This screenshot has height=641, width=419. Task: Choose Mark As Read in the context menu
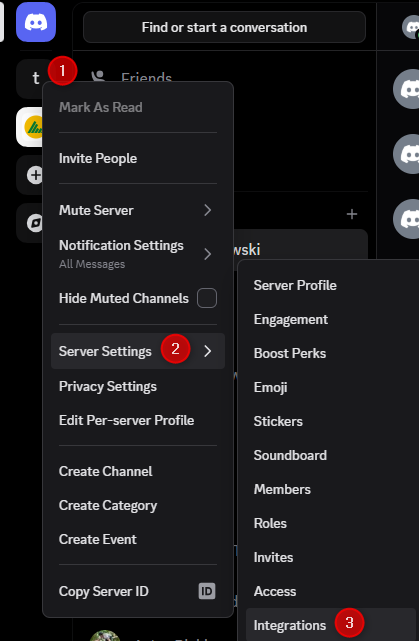(138, 108)
